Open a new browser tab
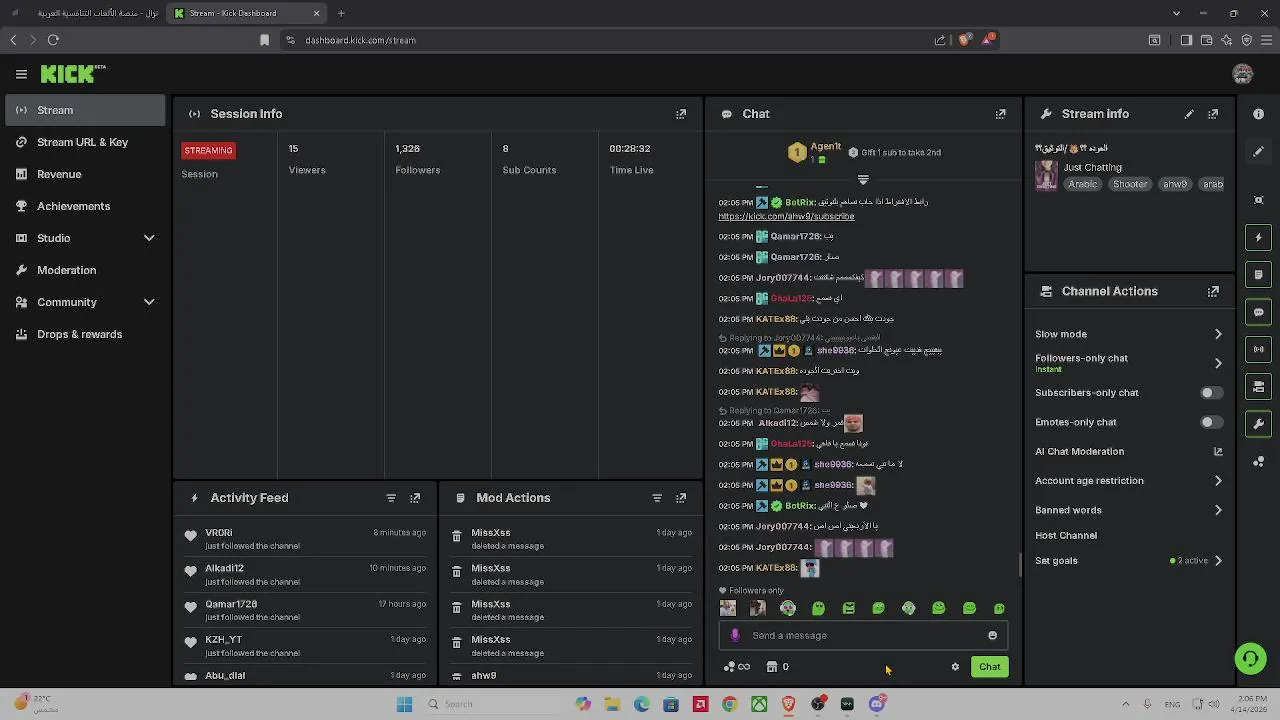1280x720 pixels. [x=341, y=13]
